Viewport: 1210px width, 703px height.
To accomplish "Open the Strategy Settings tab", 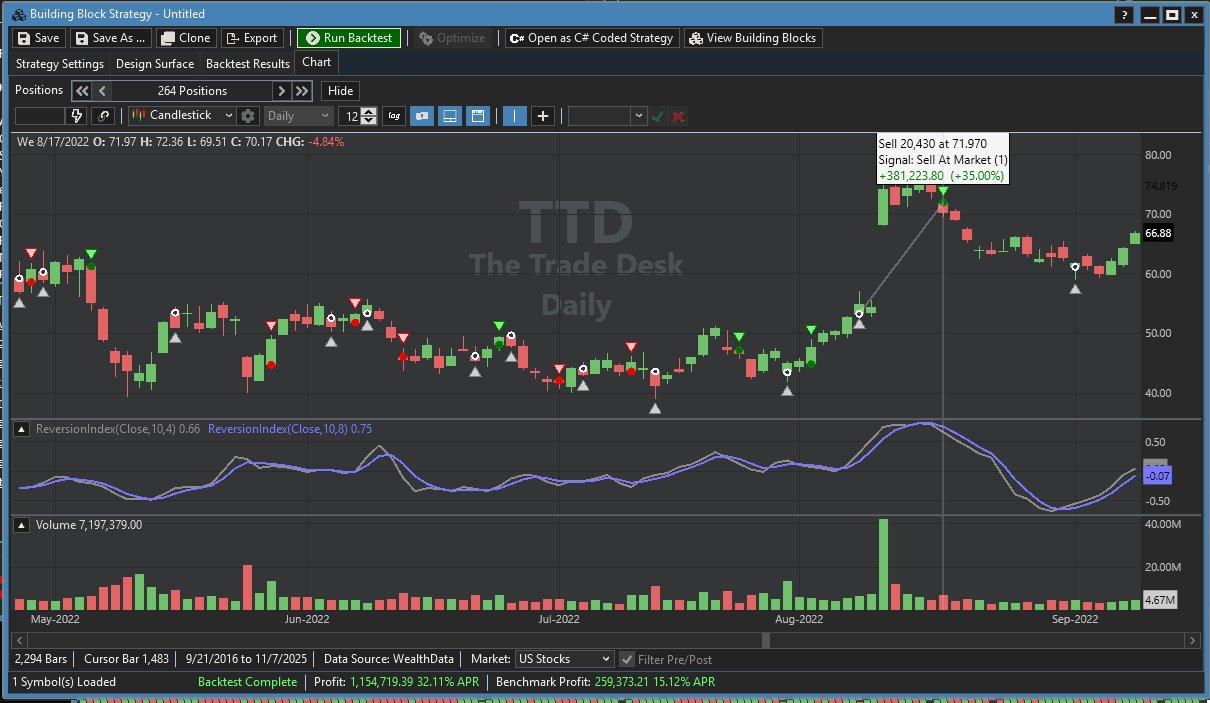I will (x=60, y=63).
